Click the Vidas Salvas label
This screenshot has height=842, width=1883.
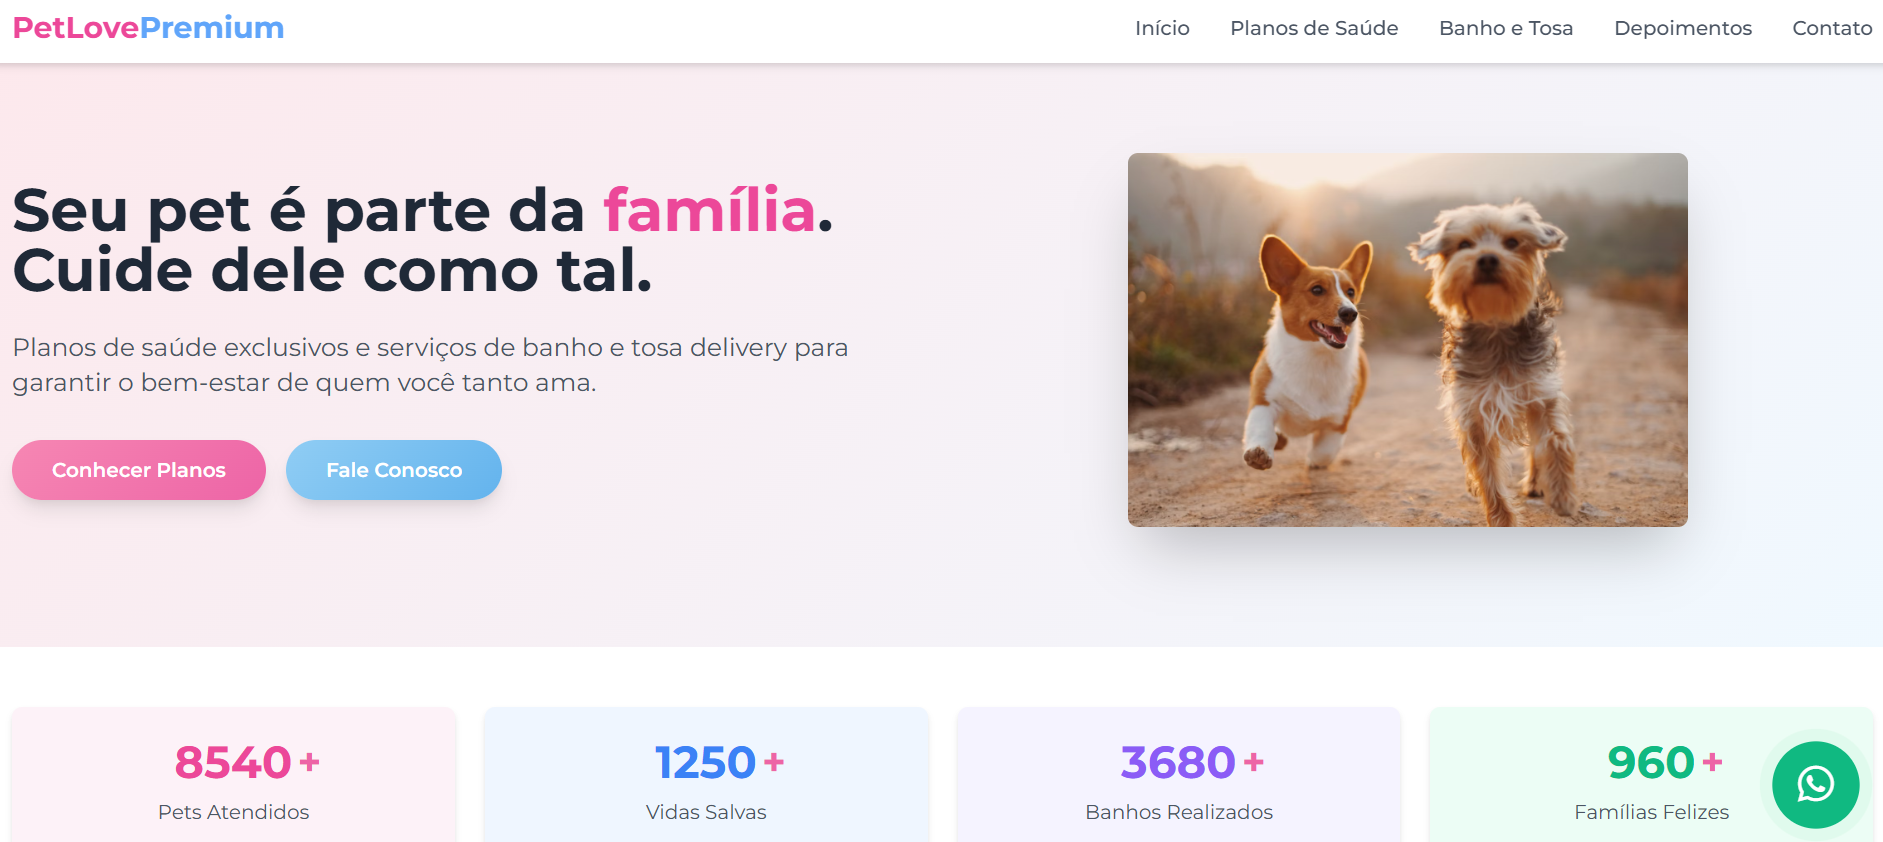point(706,812)
